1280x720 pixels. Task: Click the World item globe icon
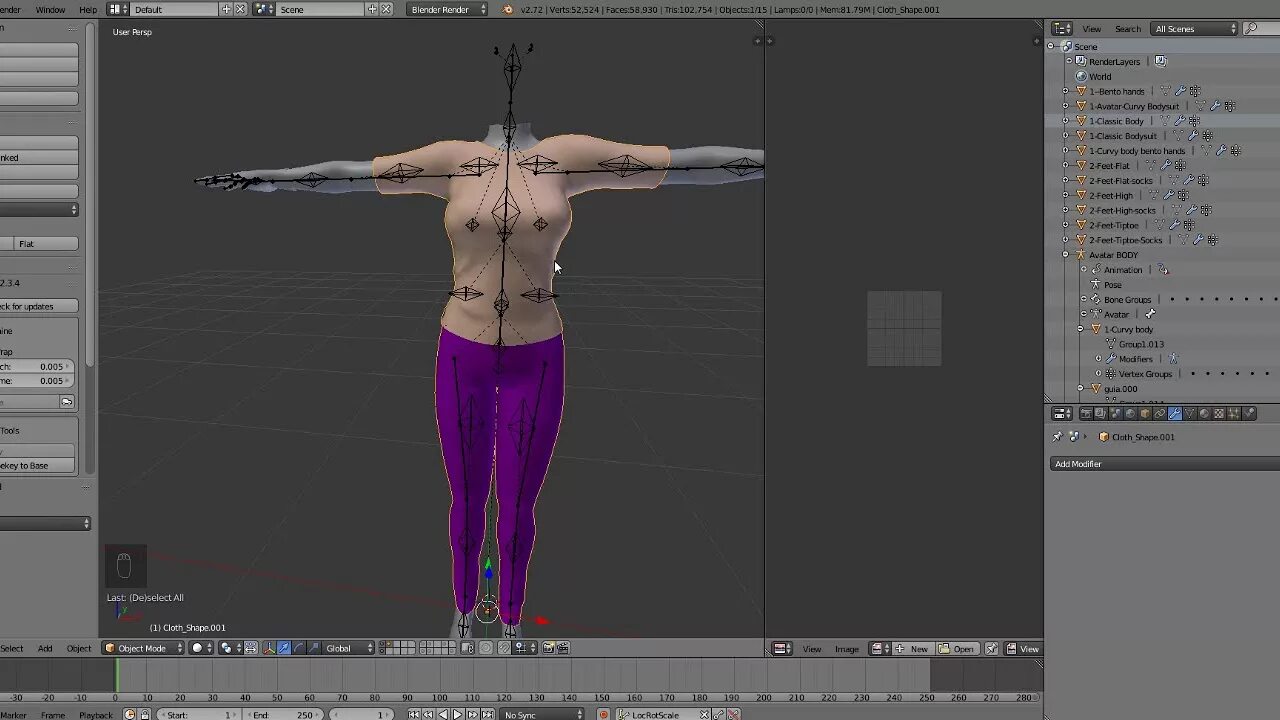coord(1081,76)
